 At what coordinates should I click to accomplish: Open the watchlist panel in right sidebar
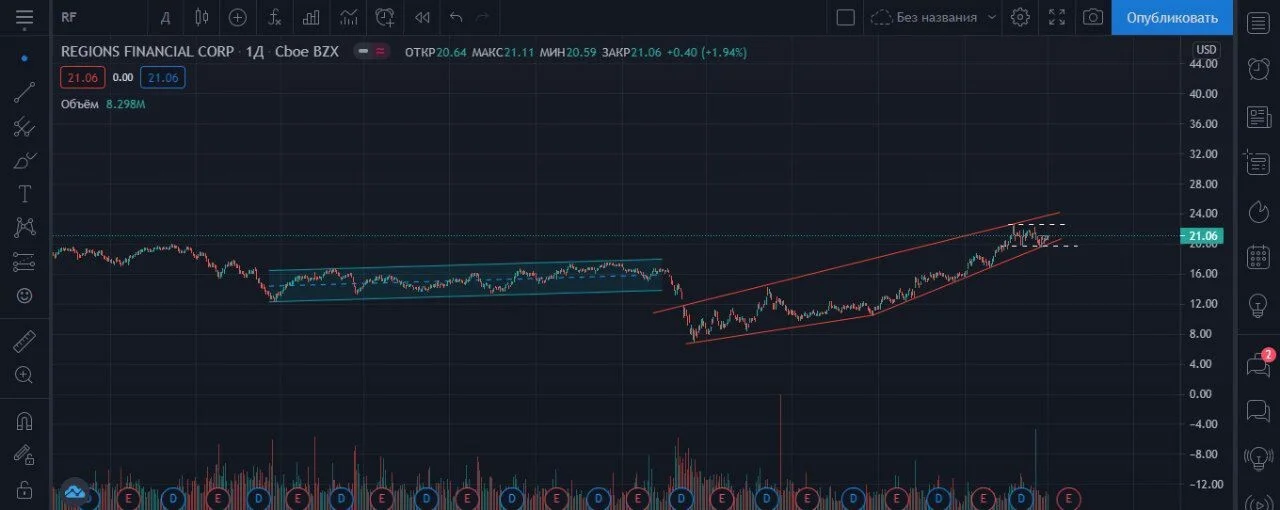1258,23
